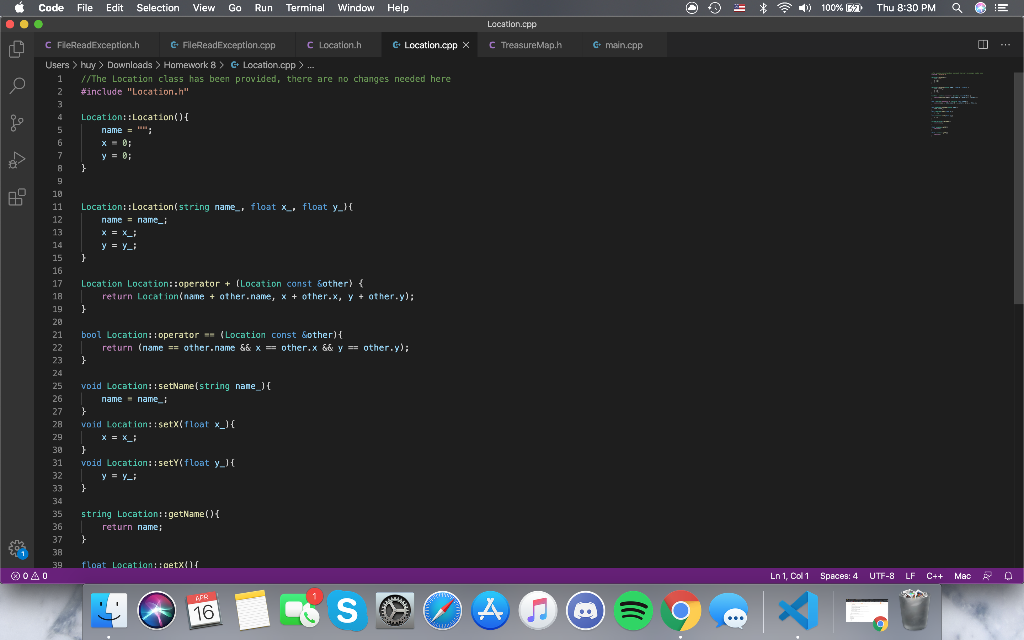Image resolution: width=1024 pixels, height=640 pixels.
Task: Expand the Homework 8 breadcrumb
Action: point(189,65)
